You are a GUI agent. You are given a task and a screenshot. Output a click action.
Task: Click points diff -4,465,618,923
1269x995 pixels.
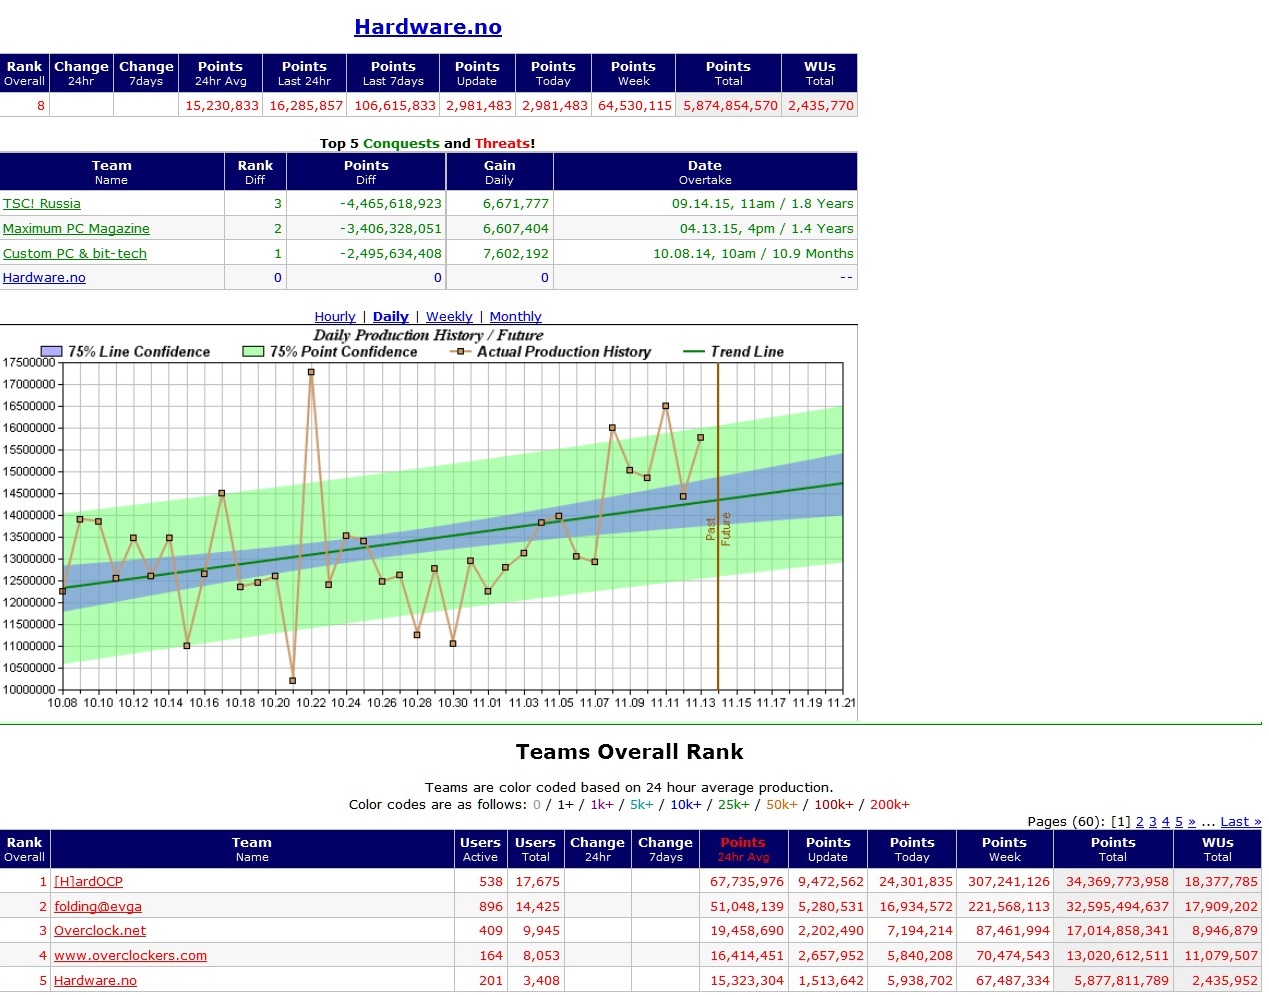coord(391,203)
